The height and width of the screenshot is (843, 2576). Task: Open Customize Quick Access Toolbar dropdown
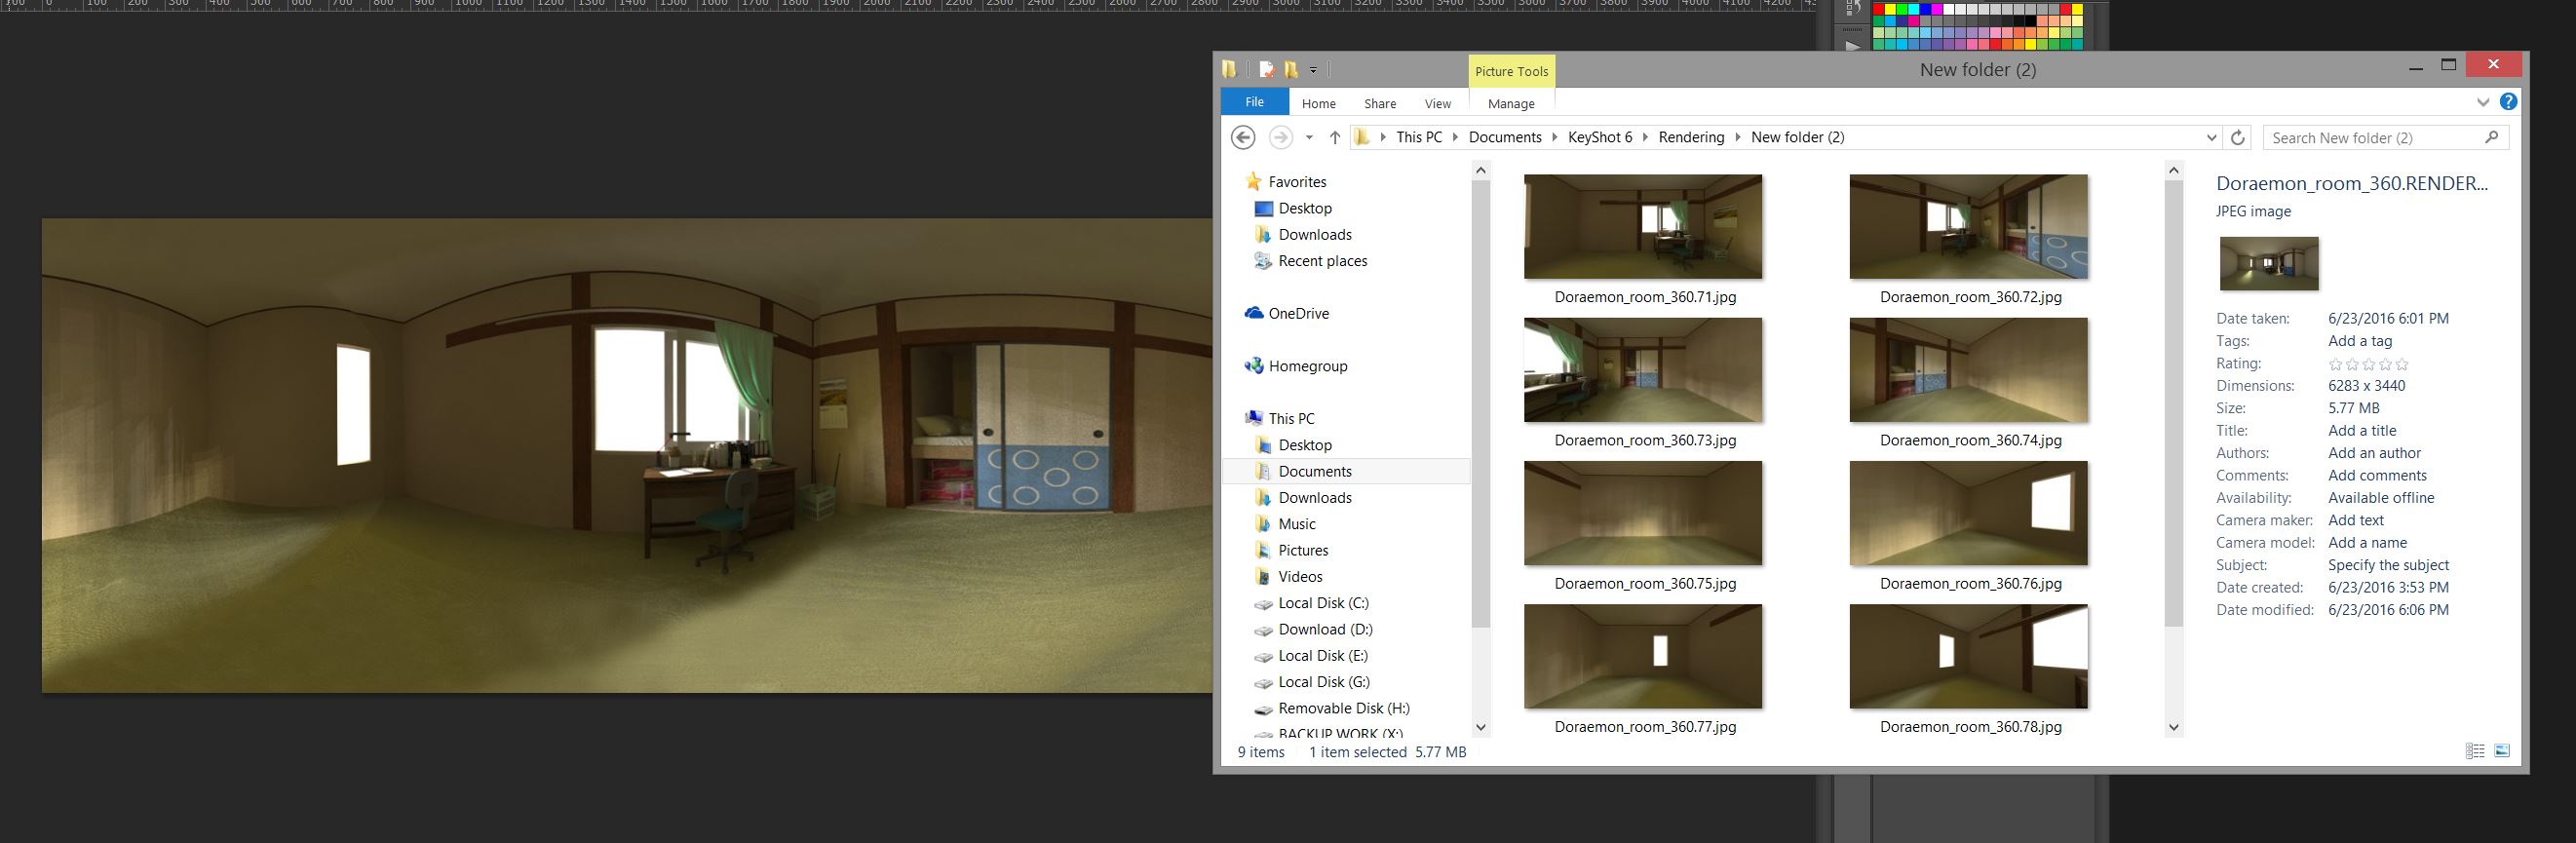(x=1313, y=70)
